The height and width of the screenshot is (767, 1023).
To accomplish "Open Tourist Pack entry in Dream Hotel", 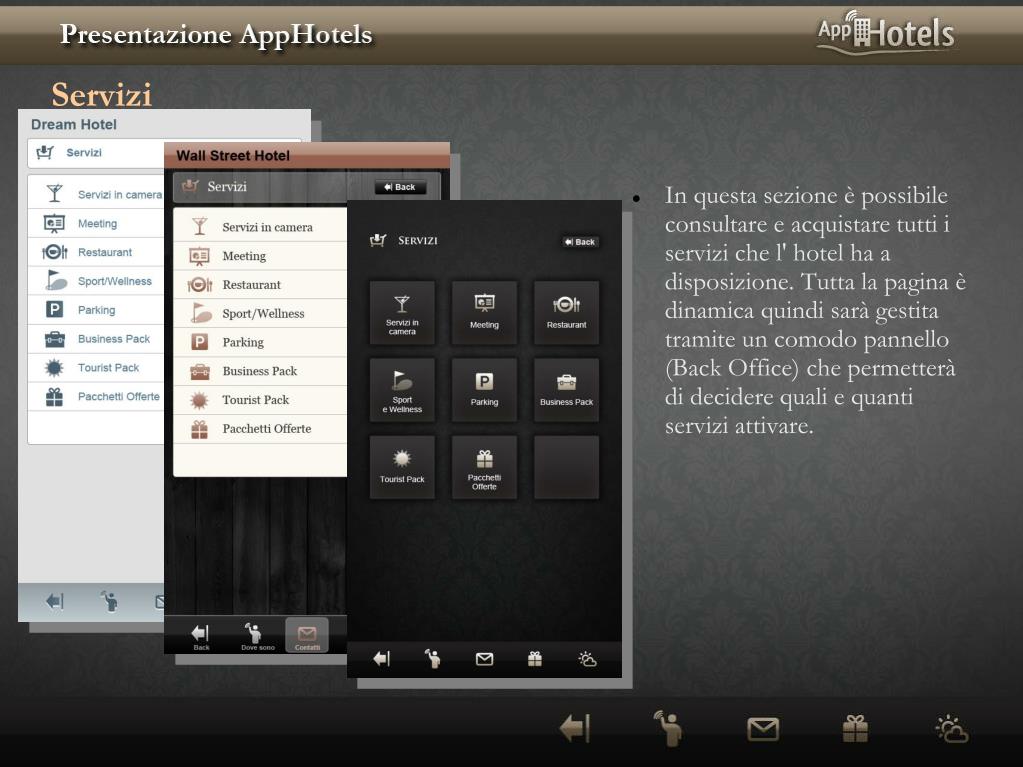I will point(96,367).
